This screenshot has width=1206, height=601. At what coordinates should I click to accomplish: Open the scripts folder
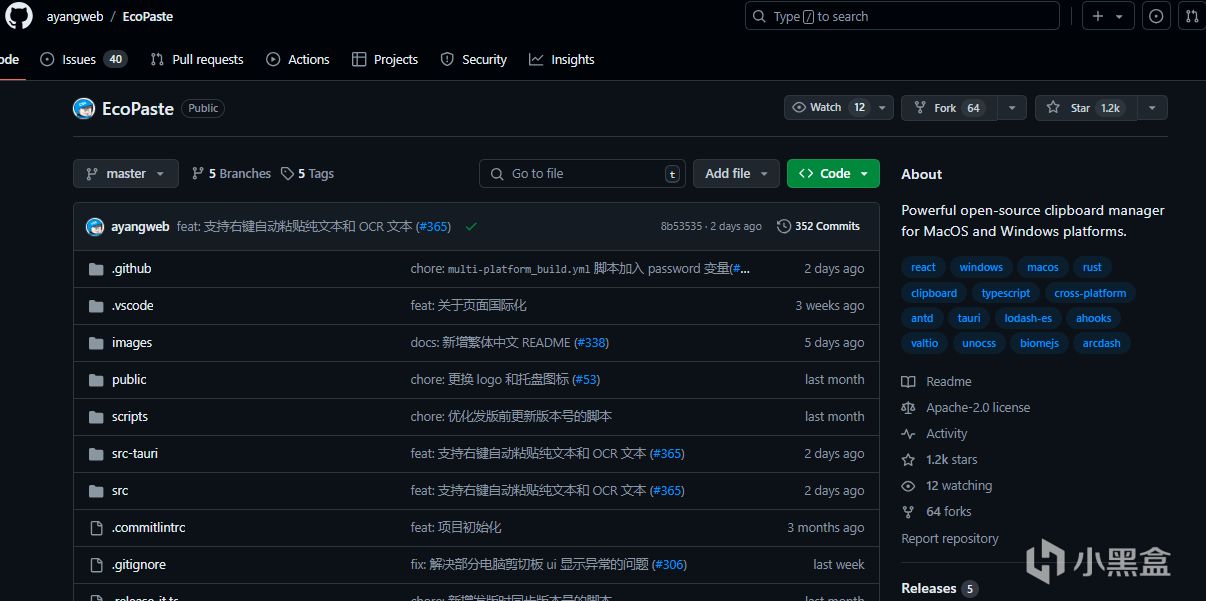tap(130, 417)
